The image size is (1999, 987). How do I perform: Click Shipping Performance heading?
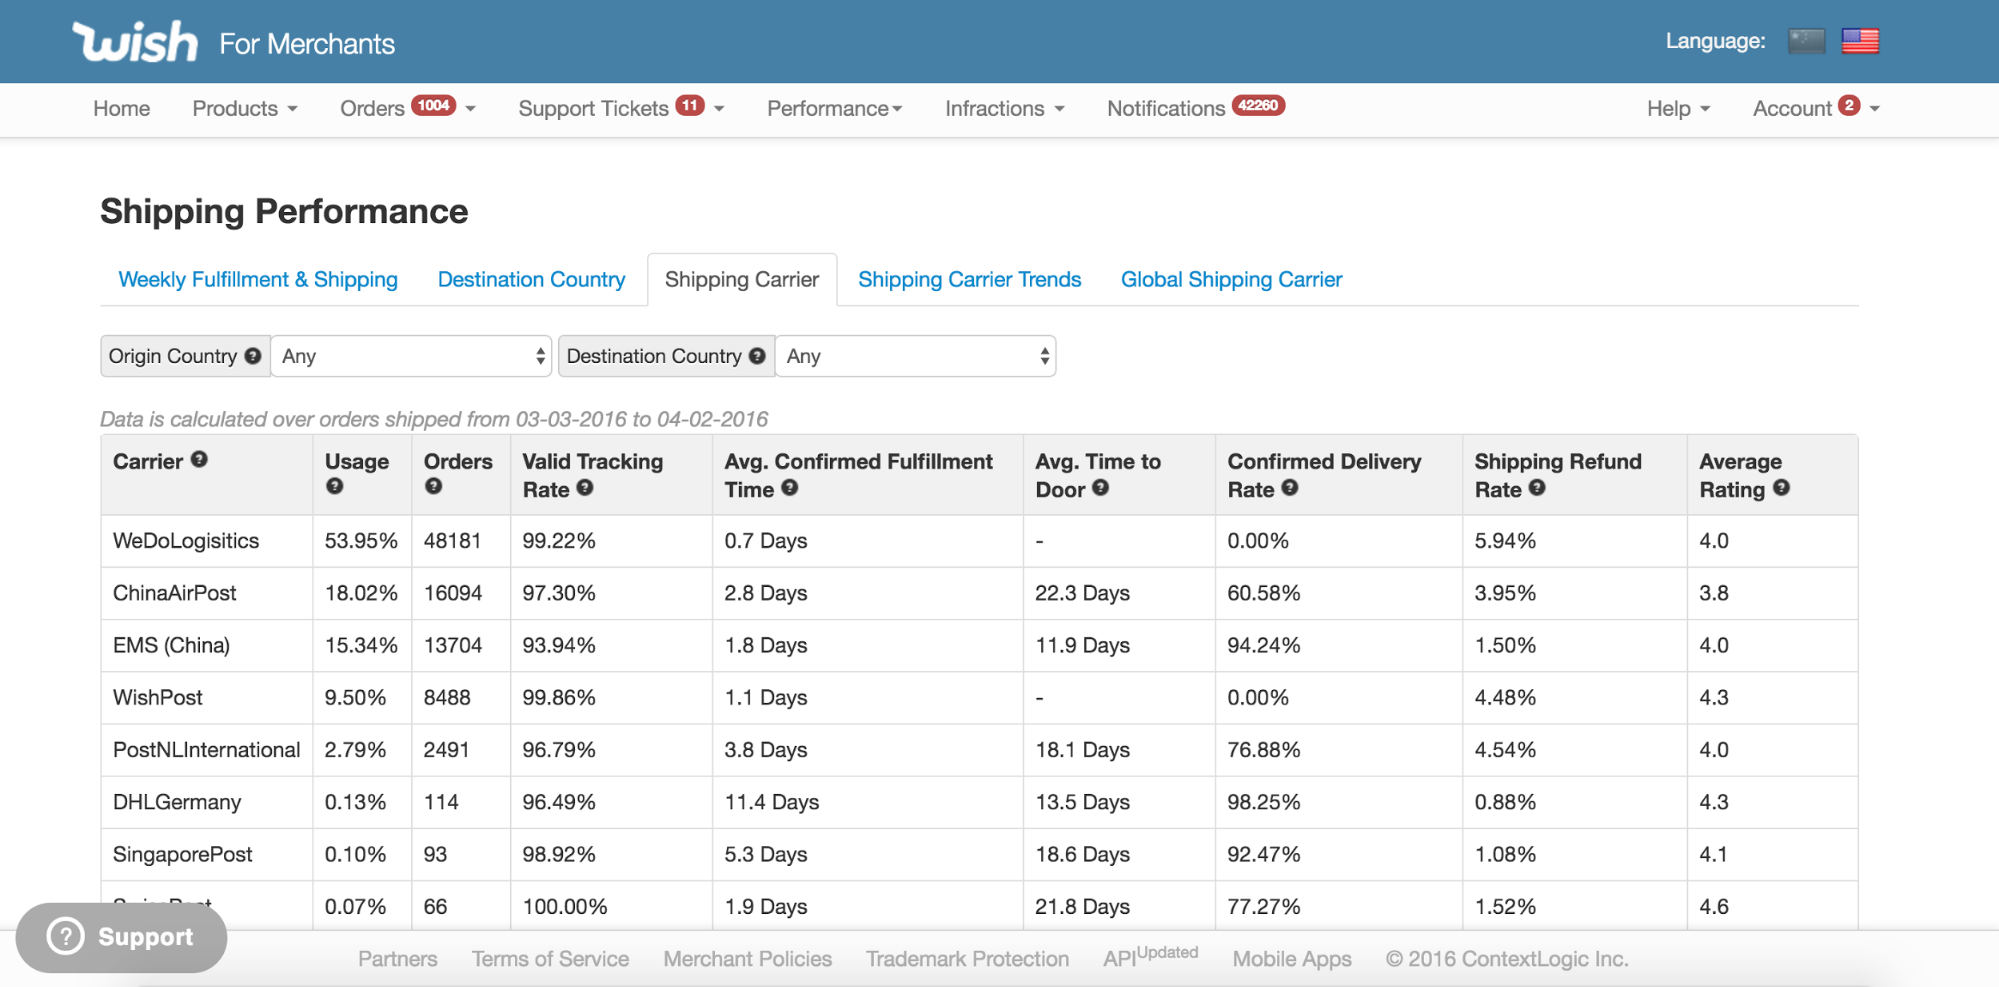click(284, 211)
